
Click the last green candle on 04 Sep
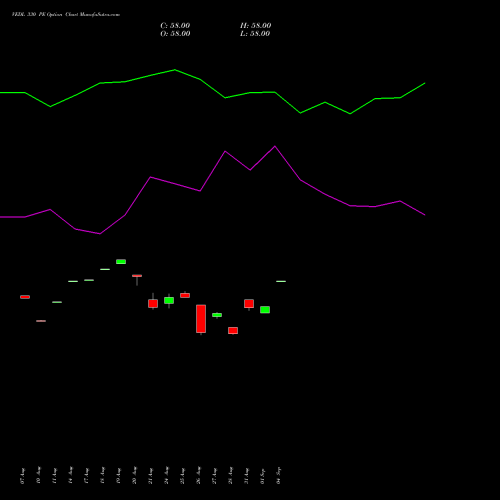(x=281, y=281)
